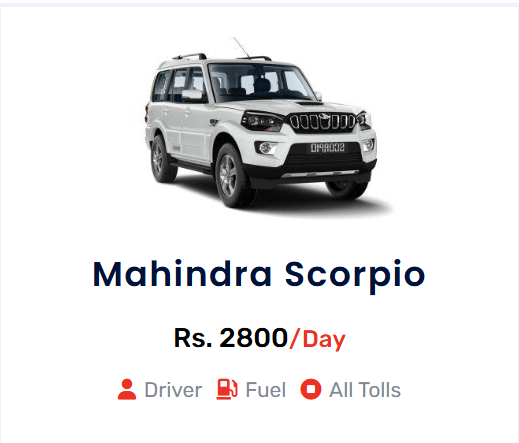Image resolution: width=519 pixels, height=443 pixels.
Task: Click the car's rear wheel
Action: [x=162, y=158]
